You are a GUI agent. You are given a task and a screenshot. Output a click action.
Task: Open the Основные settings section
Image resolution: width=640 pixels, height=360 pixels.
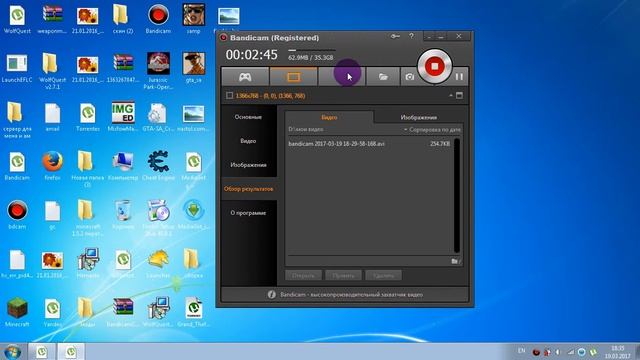point(248,117)
